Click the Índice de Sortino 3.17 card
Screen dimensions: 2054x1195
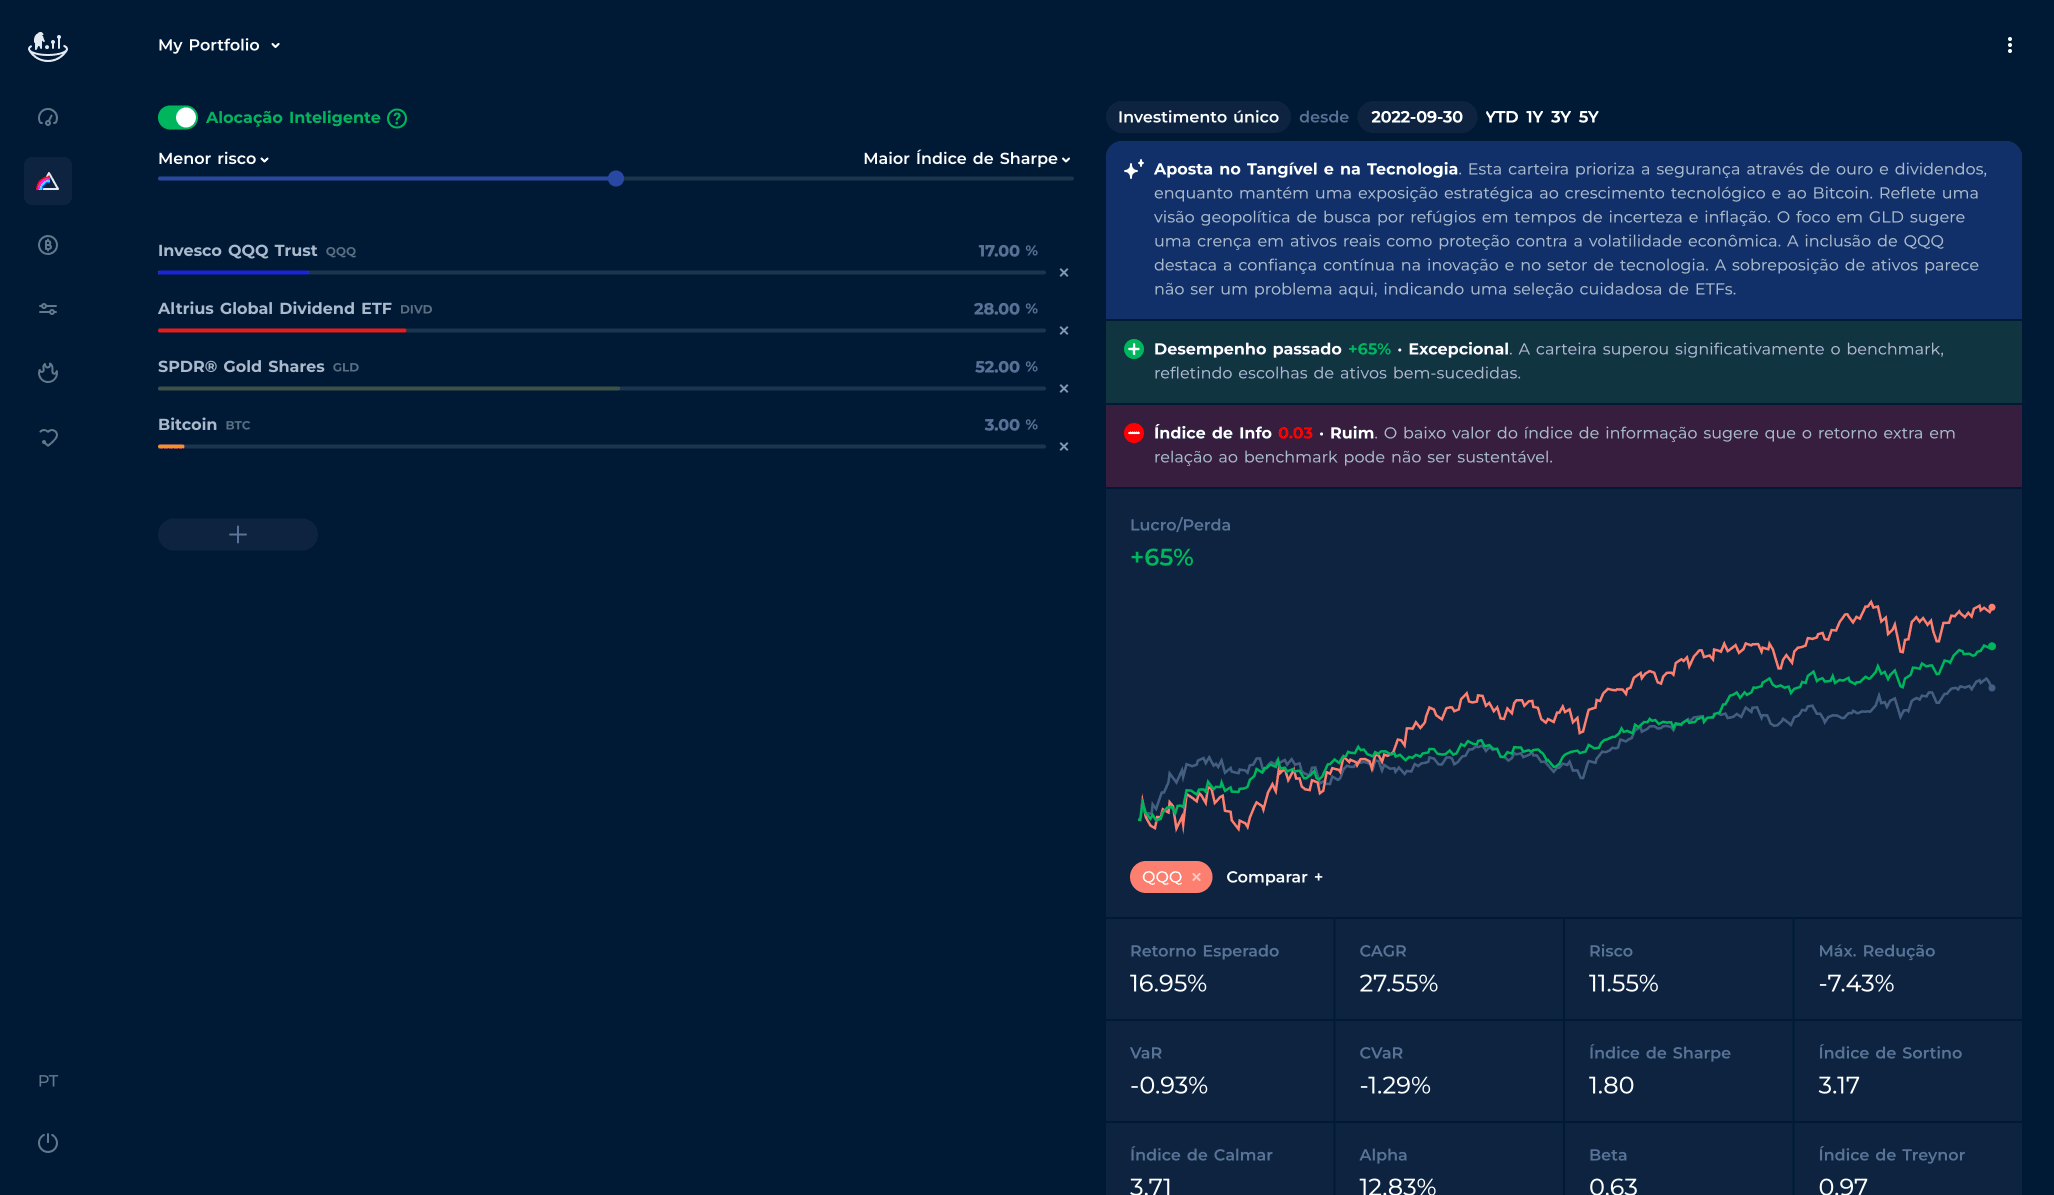click(1908, 1071)
